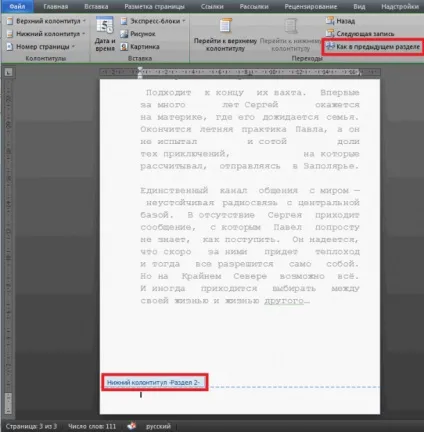Switch to the Вставка ribbon tab

(96, 6)
